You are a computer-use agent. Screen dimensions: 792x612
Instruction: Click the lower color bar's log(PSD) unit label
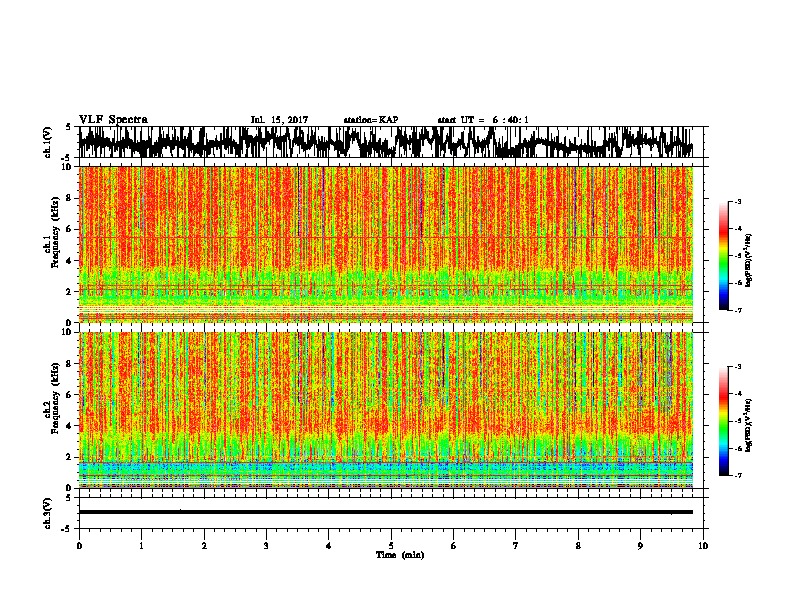click(749, 425)
